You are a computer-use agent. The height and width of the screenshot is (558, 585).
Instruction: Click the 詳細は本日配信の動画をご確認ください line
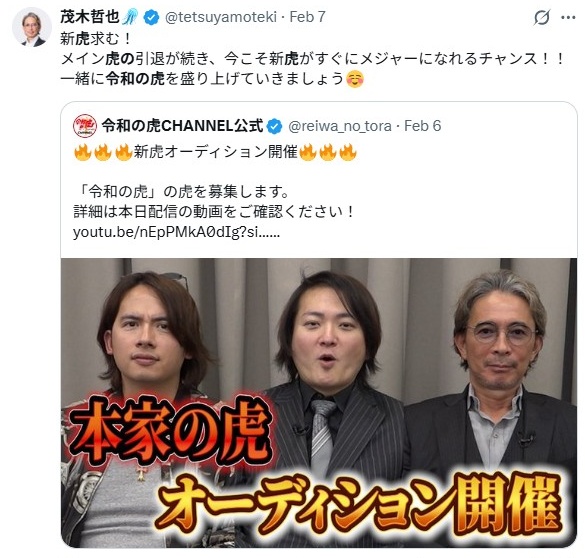pyautogui.click(x=214, y=212)
